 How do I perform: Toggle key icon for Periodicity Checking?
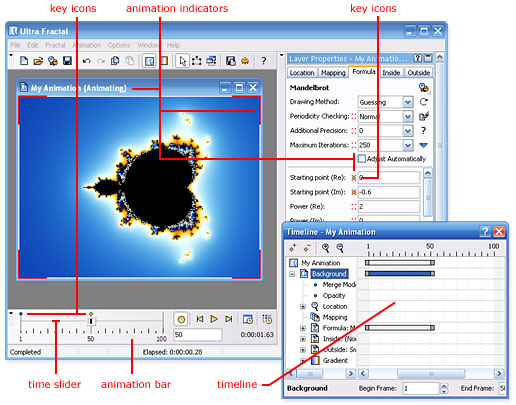tap(354, 116)
